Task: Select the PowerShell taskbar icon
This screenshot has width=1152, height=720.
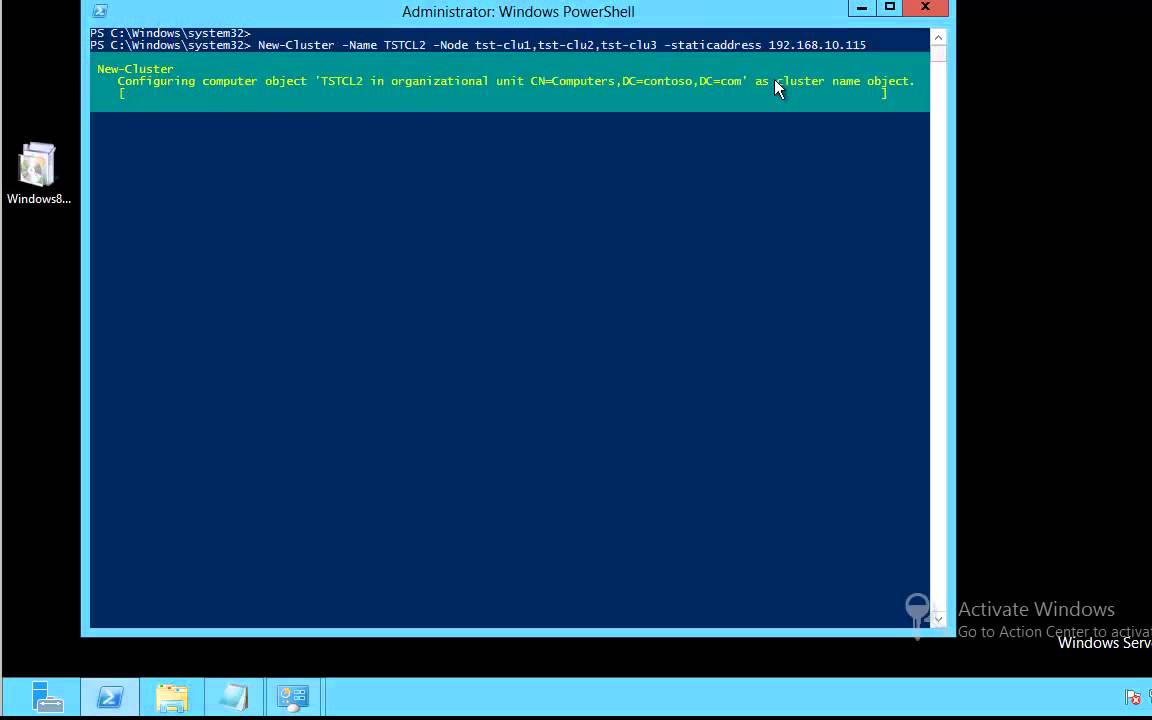Action: [x=109, y=696]
